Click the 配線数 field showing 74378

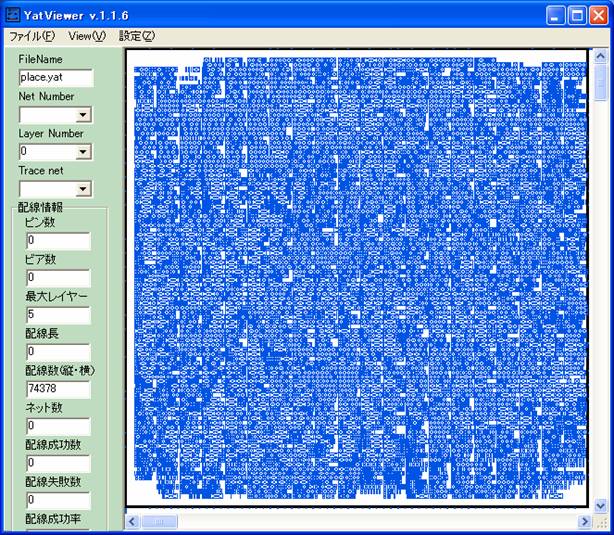(58, 389)
